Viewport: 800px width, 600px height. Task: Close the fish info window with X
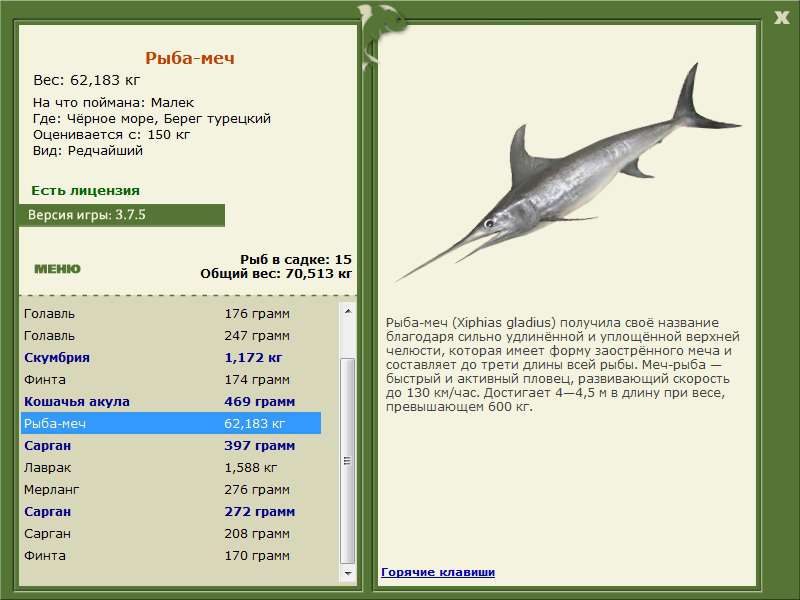(x=781, y=18)
